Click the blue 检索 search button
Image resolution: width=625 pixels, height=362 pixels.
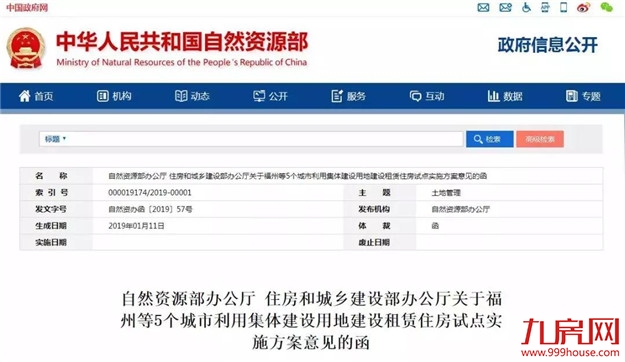(489, 139)
